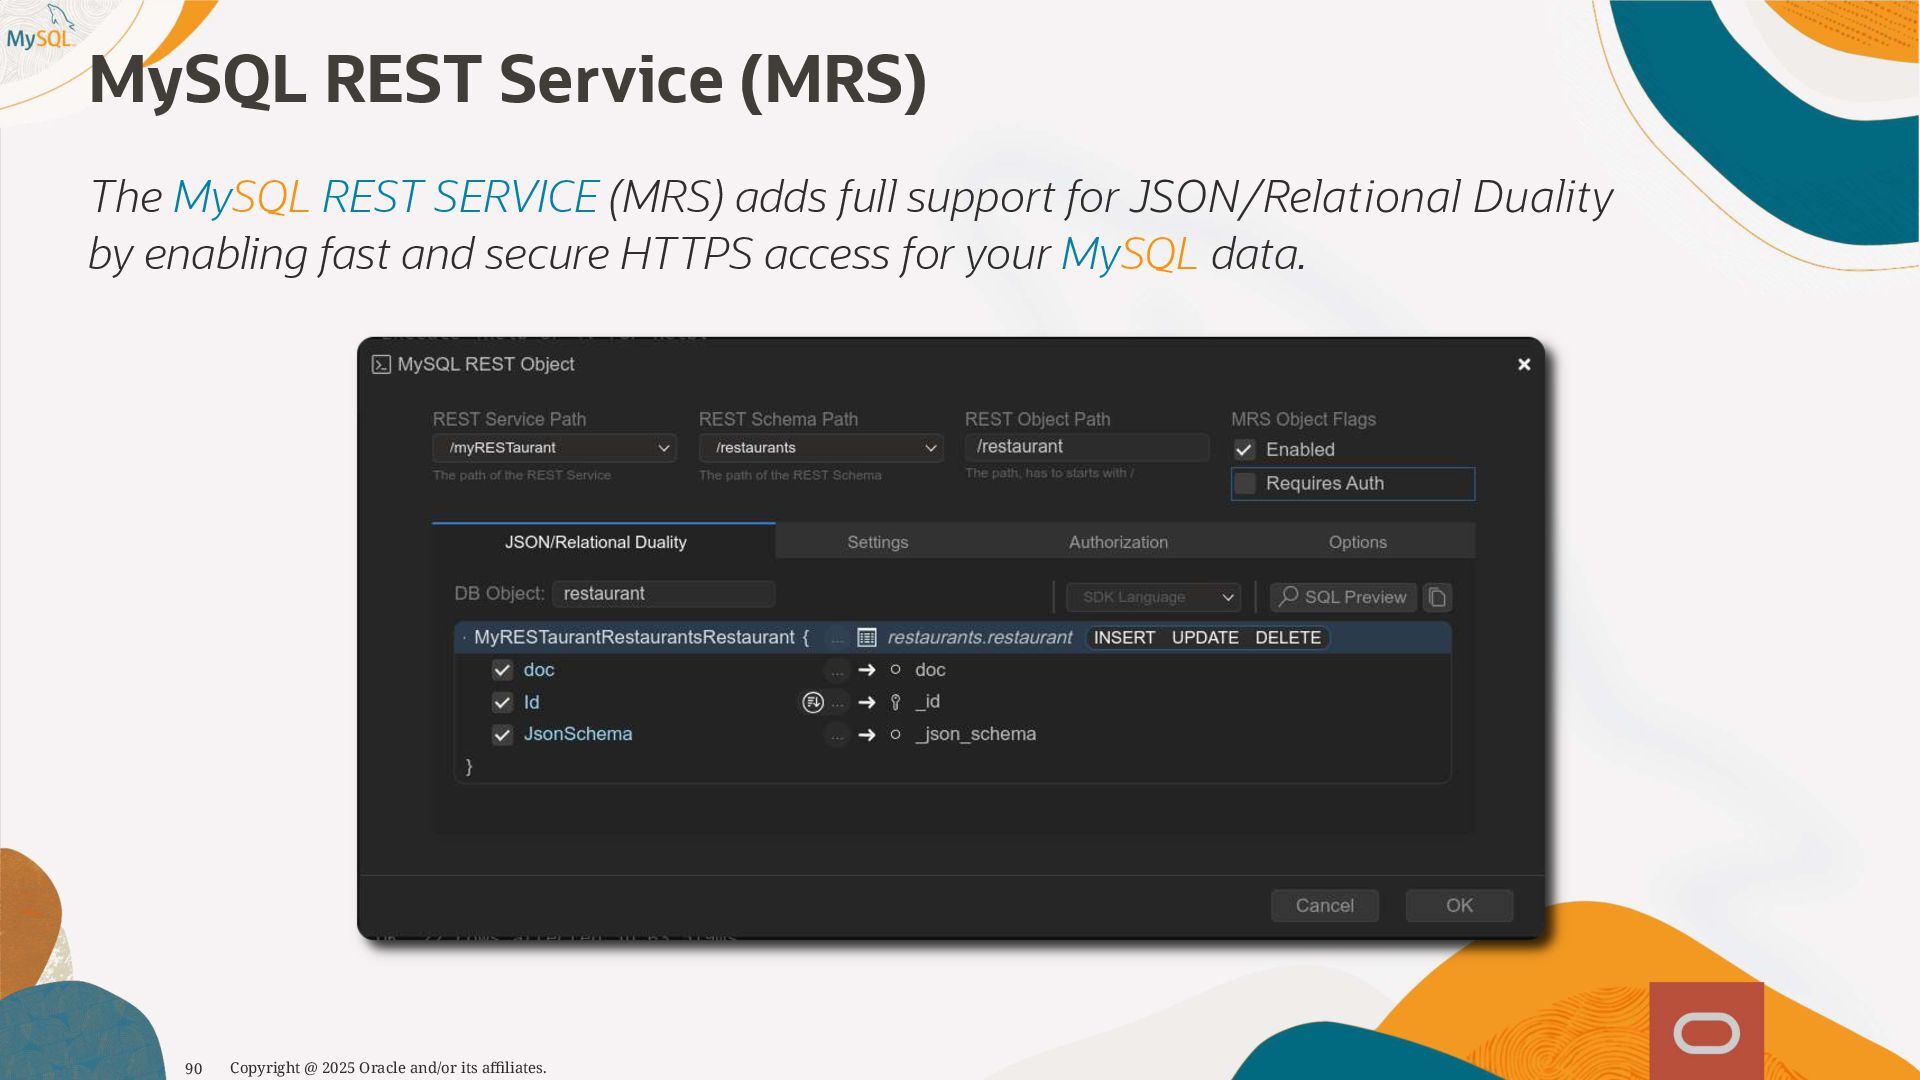Viewport: 1920px width, 1080px height.
Task: Click the table icon before restaurants.restaurant
Action: pyautogui.click(x=867, y=638)
